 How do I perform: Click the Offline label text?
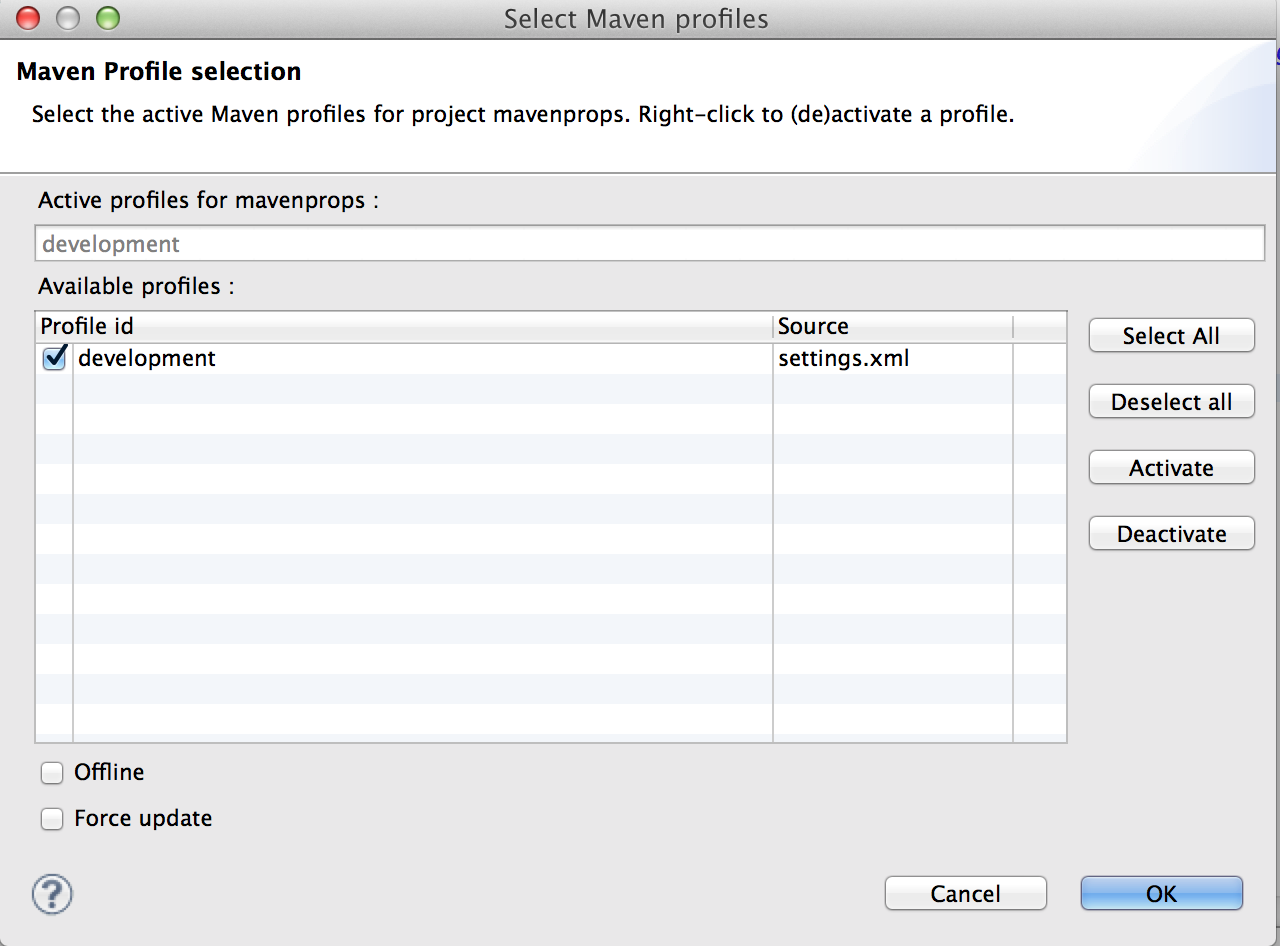(x=109, y=772)
